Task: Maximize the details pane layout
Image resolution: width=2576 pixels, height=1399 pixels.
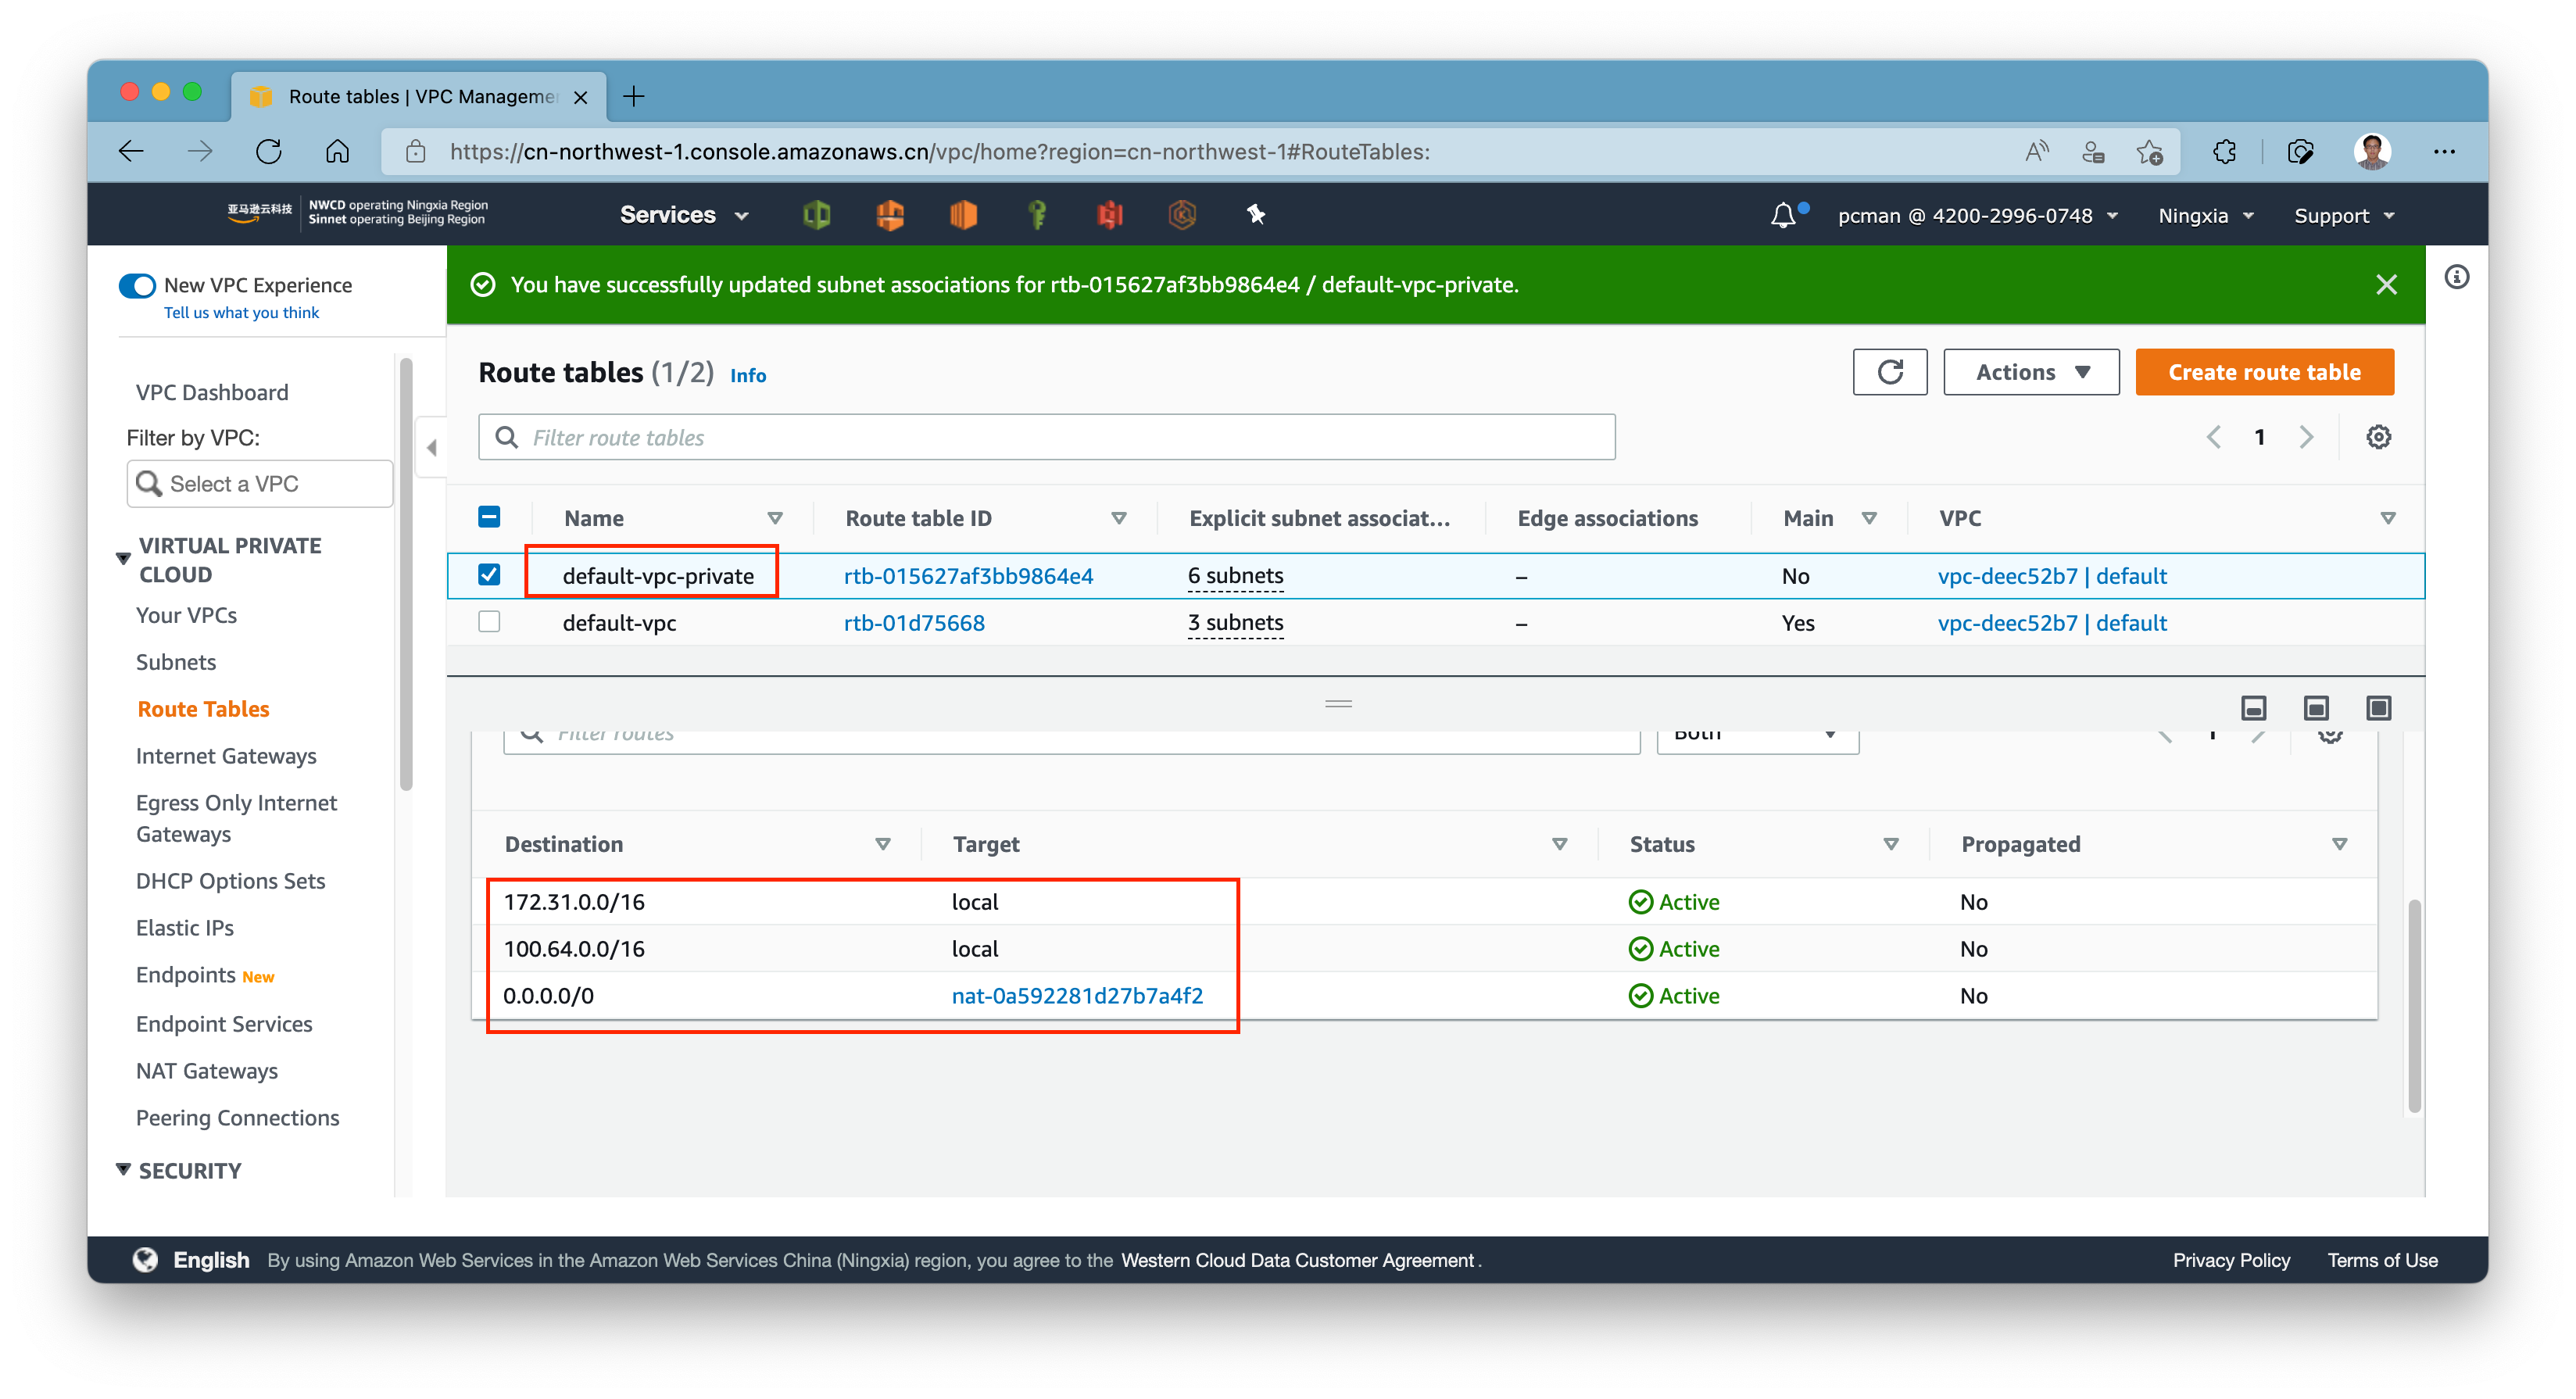Action: 2378,708
